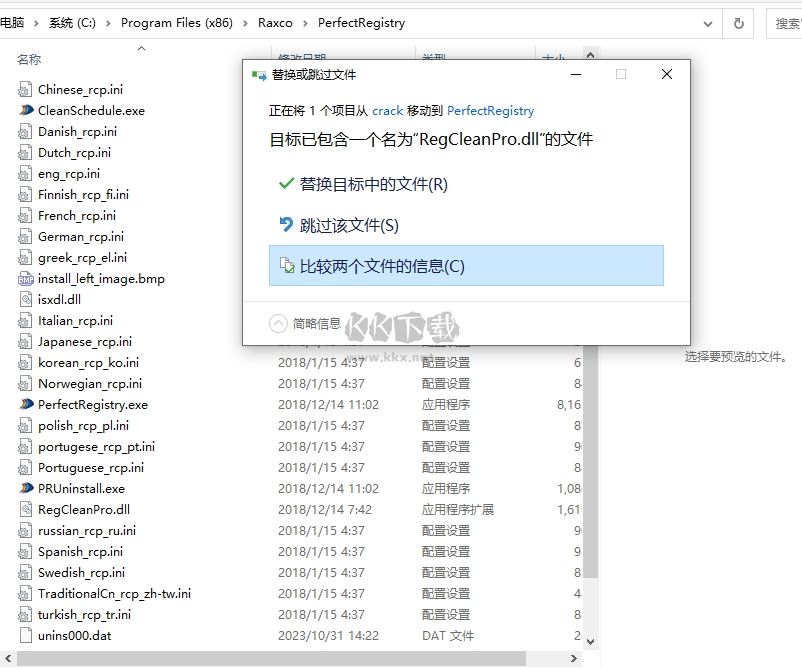Navigate to Program Files (x86) in the breadcrumb

(x=178, y=22)
